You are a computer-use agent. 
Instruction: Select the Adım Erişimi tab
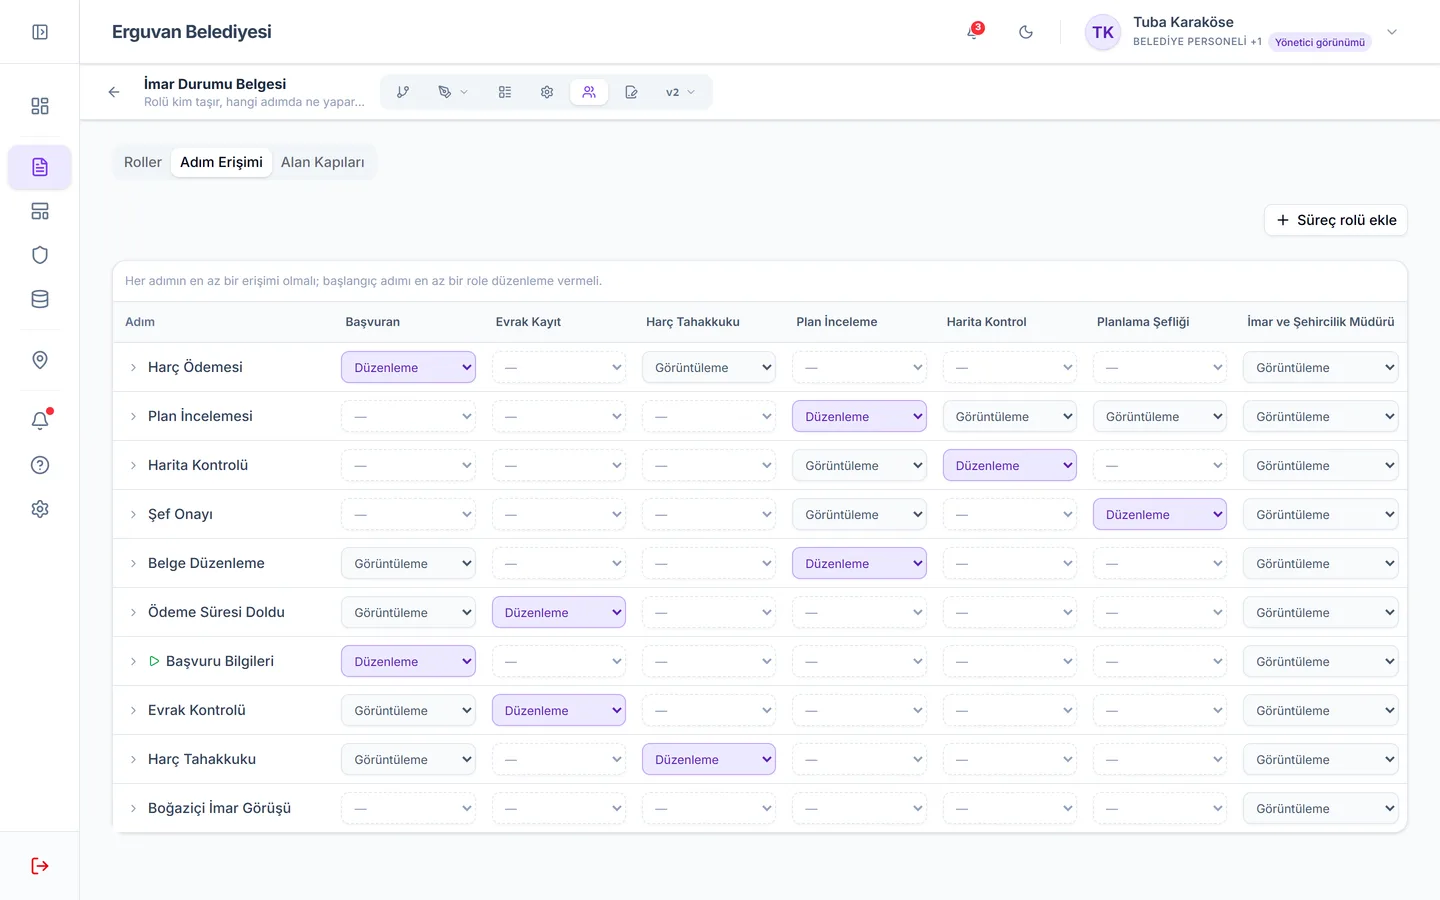coord(221,162)
